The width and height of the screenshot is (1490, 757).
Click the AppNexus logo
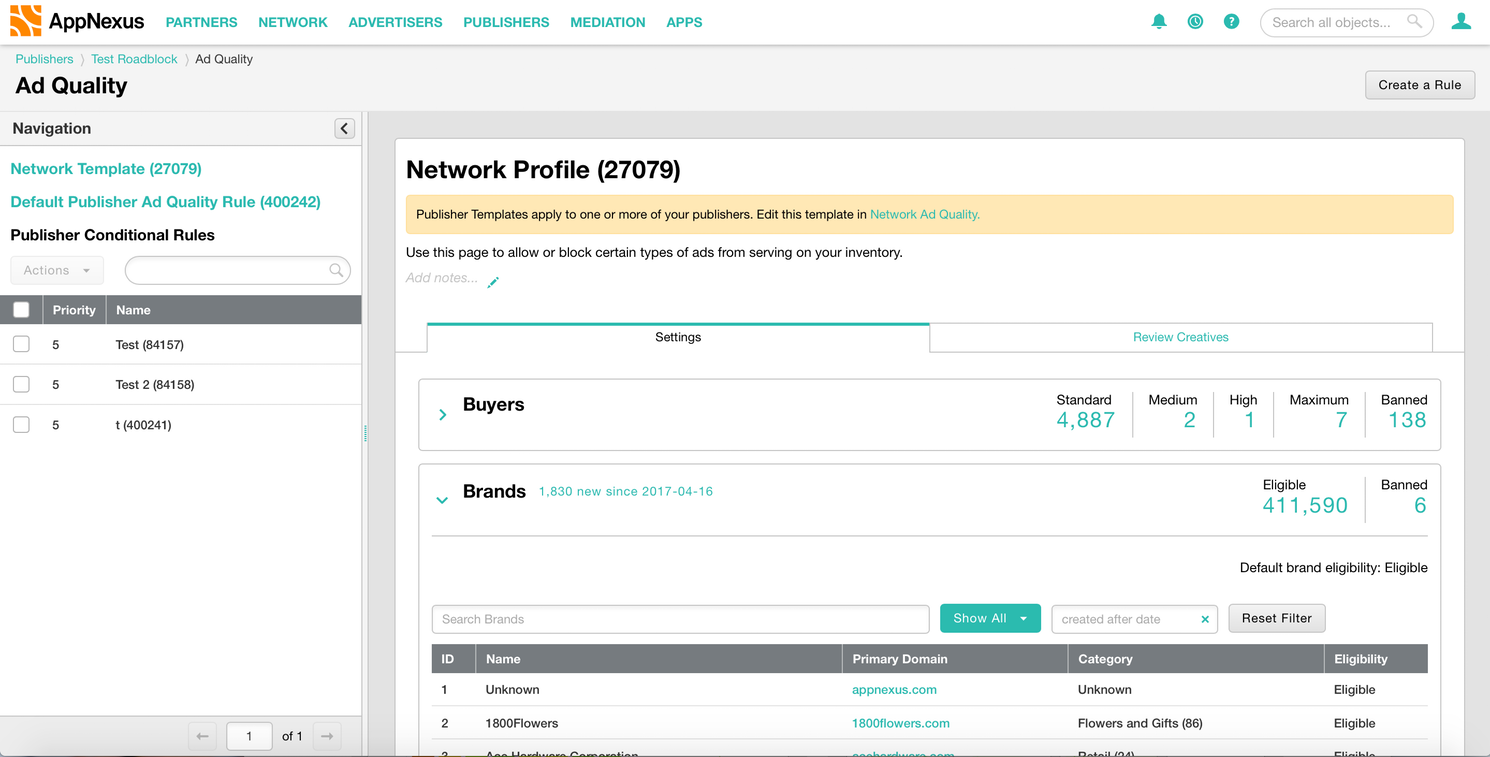point(77,21)
